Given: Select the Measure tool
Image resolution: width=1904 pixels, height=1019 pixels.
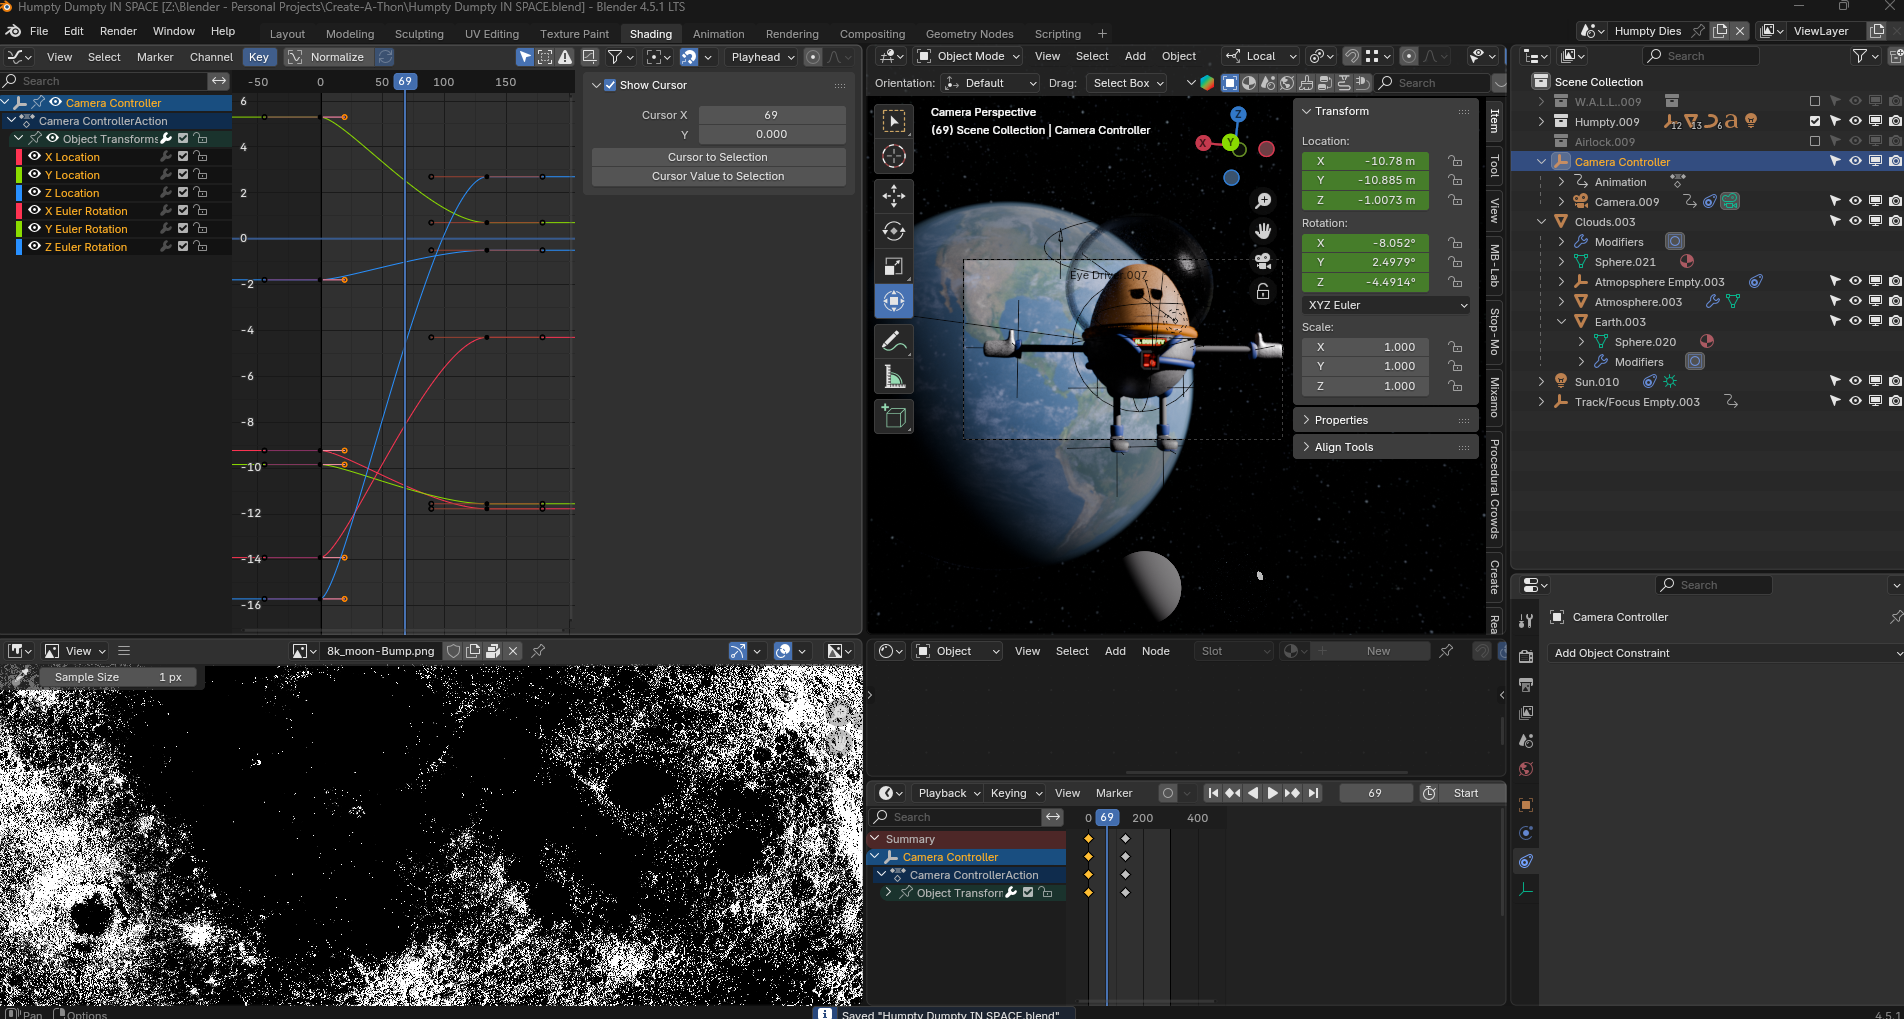Looking at the screenshot, I should coord(894,377).
